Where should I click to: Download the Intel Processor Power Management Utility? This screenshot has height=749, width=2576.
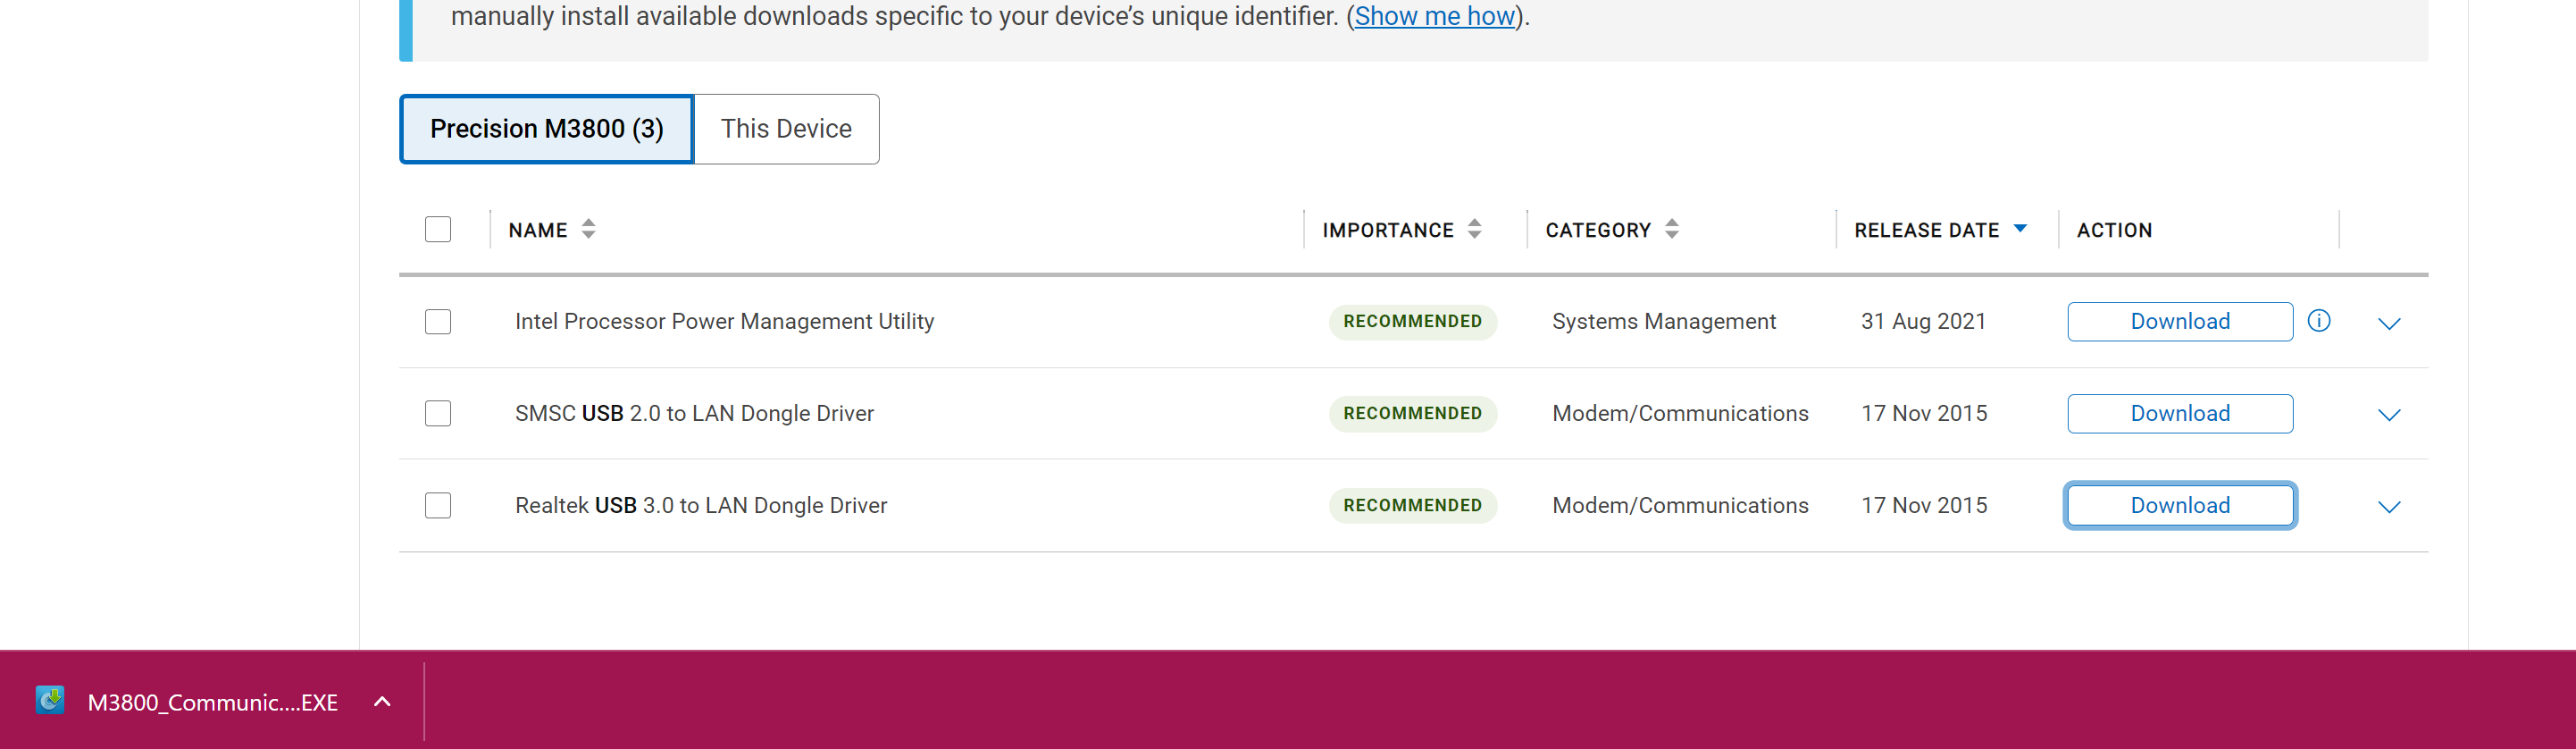2179,321
